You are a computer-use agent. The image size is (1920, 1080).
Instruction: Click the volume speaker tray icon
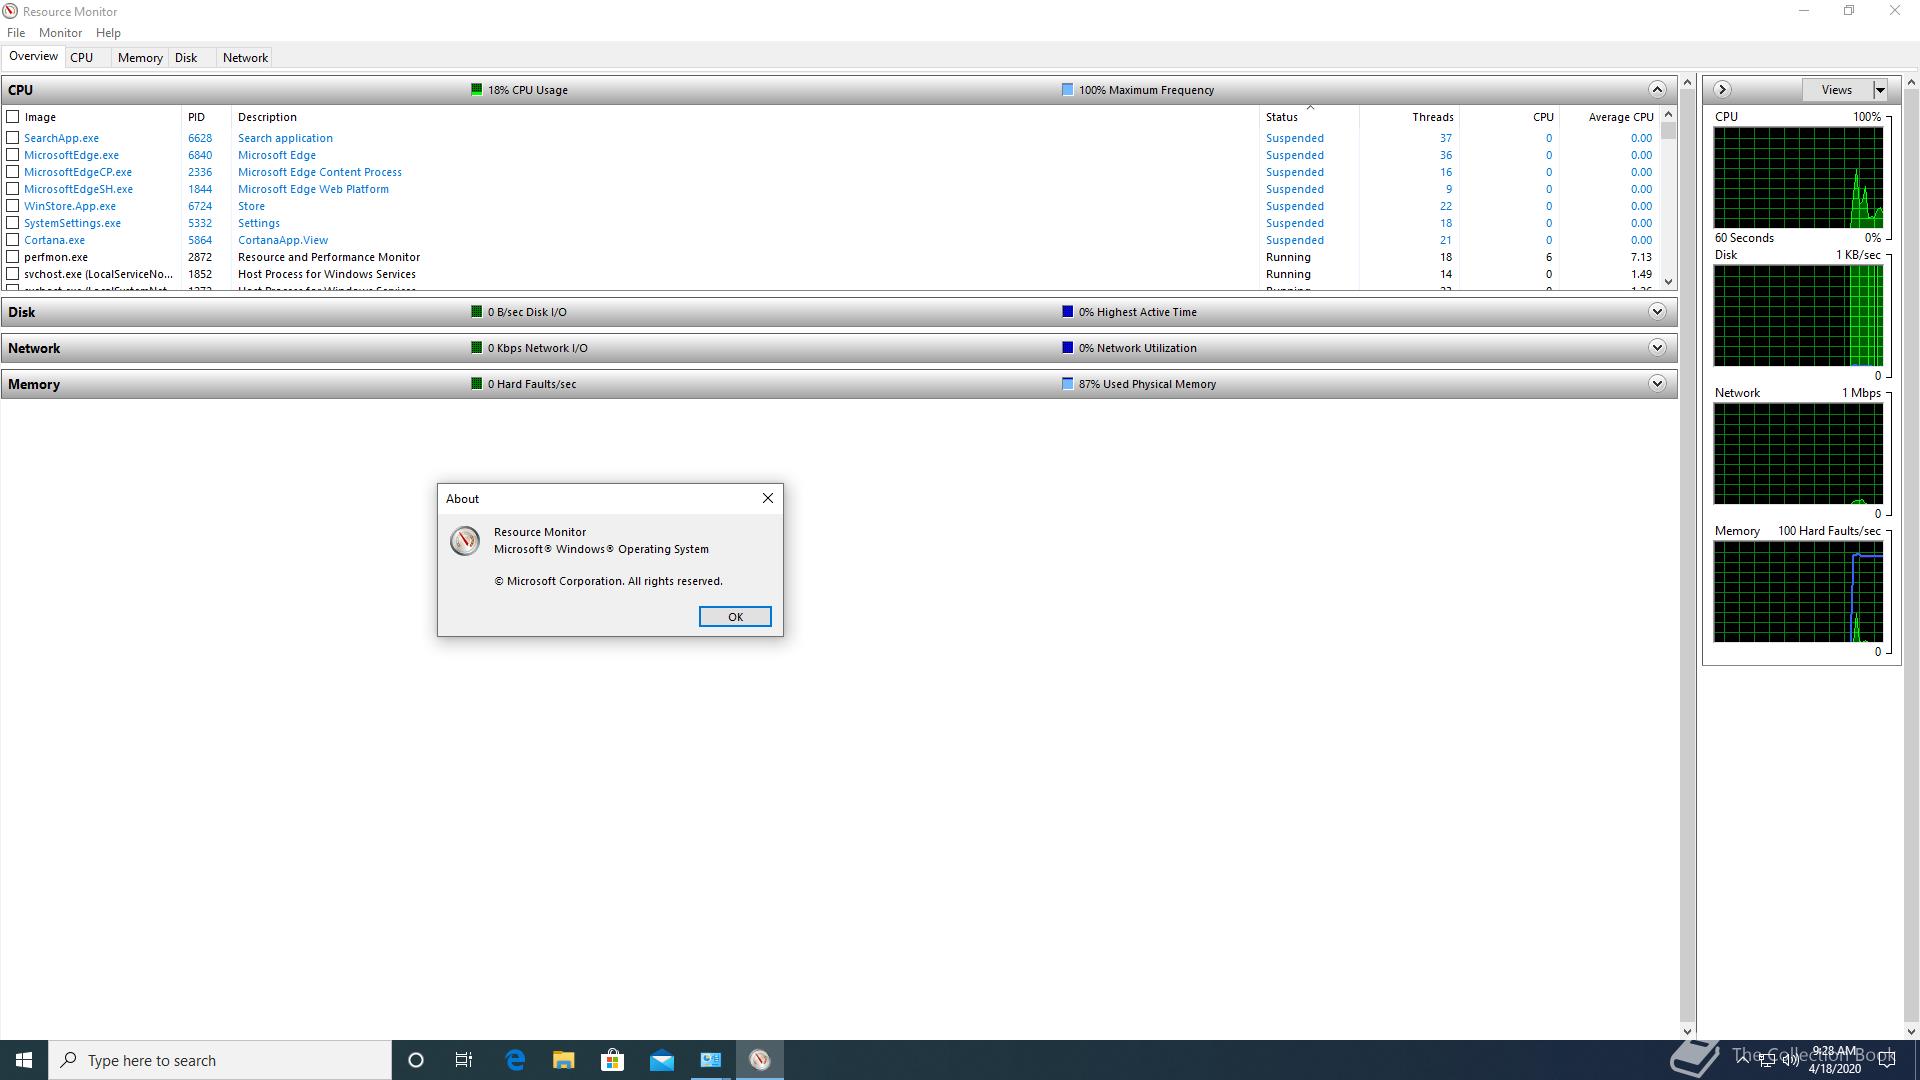pos(1790,1060)
